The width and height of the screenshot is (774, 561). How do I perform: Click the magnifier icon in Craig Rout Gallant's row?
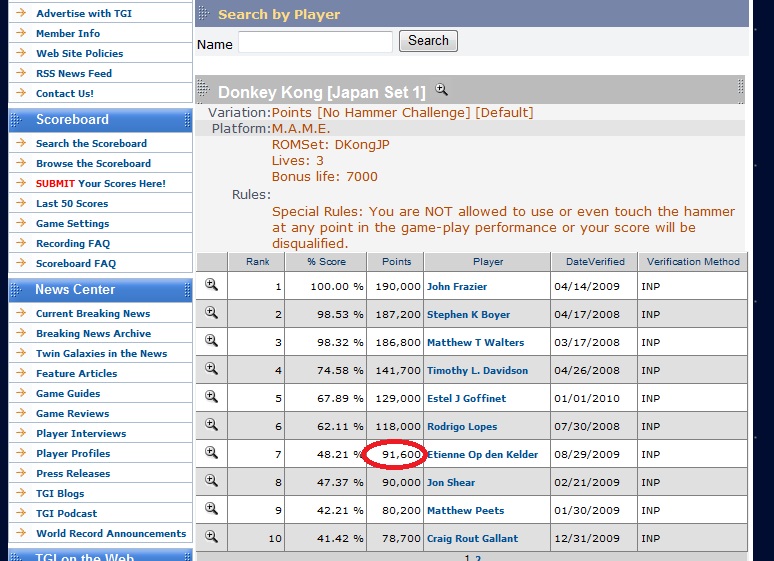[x=211, y=536]
